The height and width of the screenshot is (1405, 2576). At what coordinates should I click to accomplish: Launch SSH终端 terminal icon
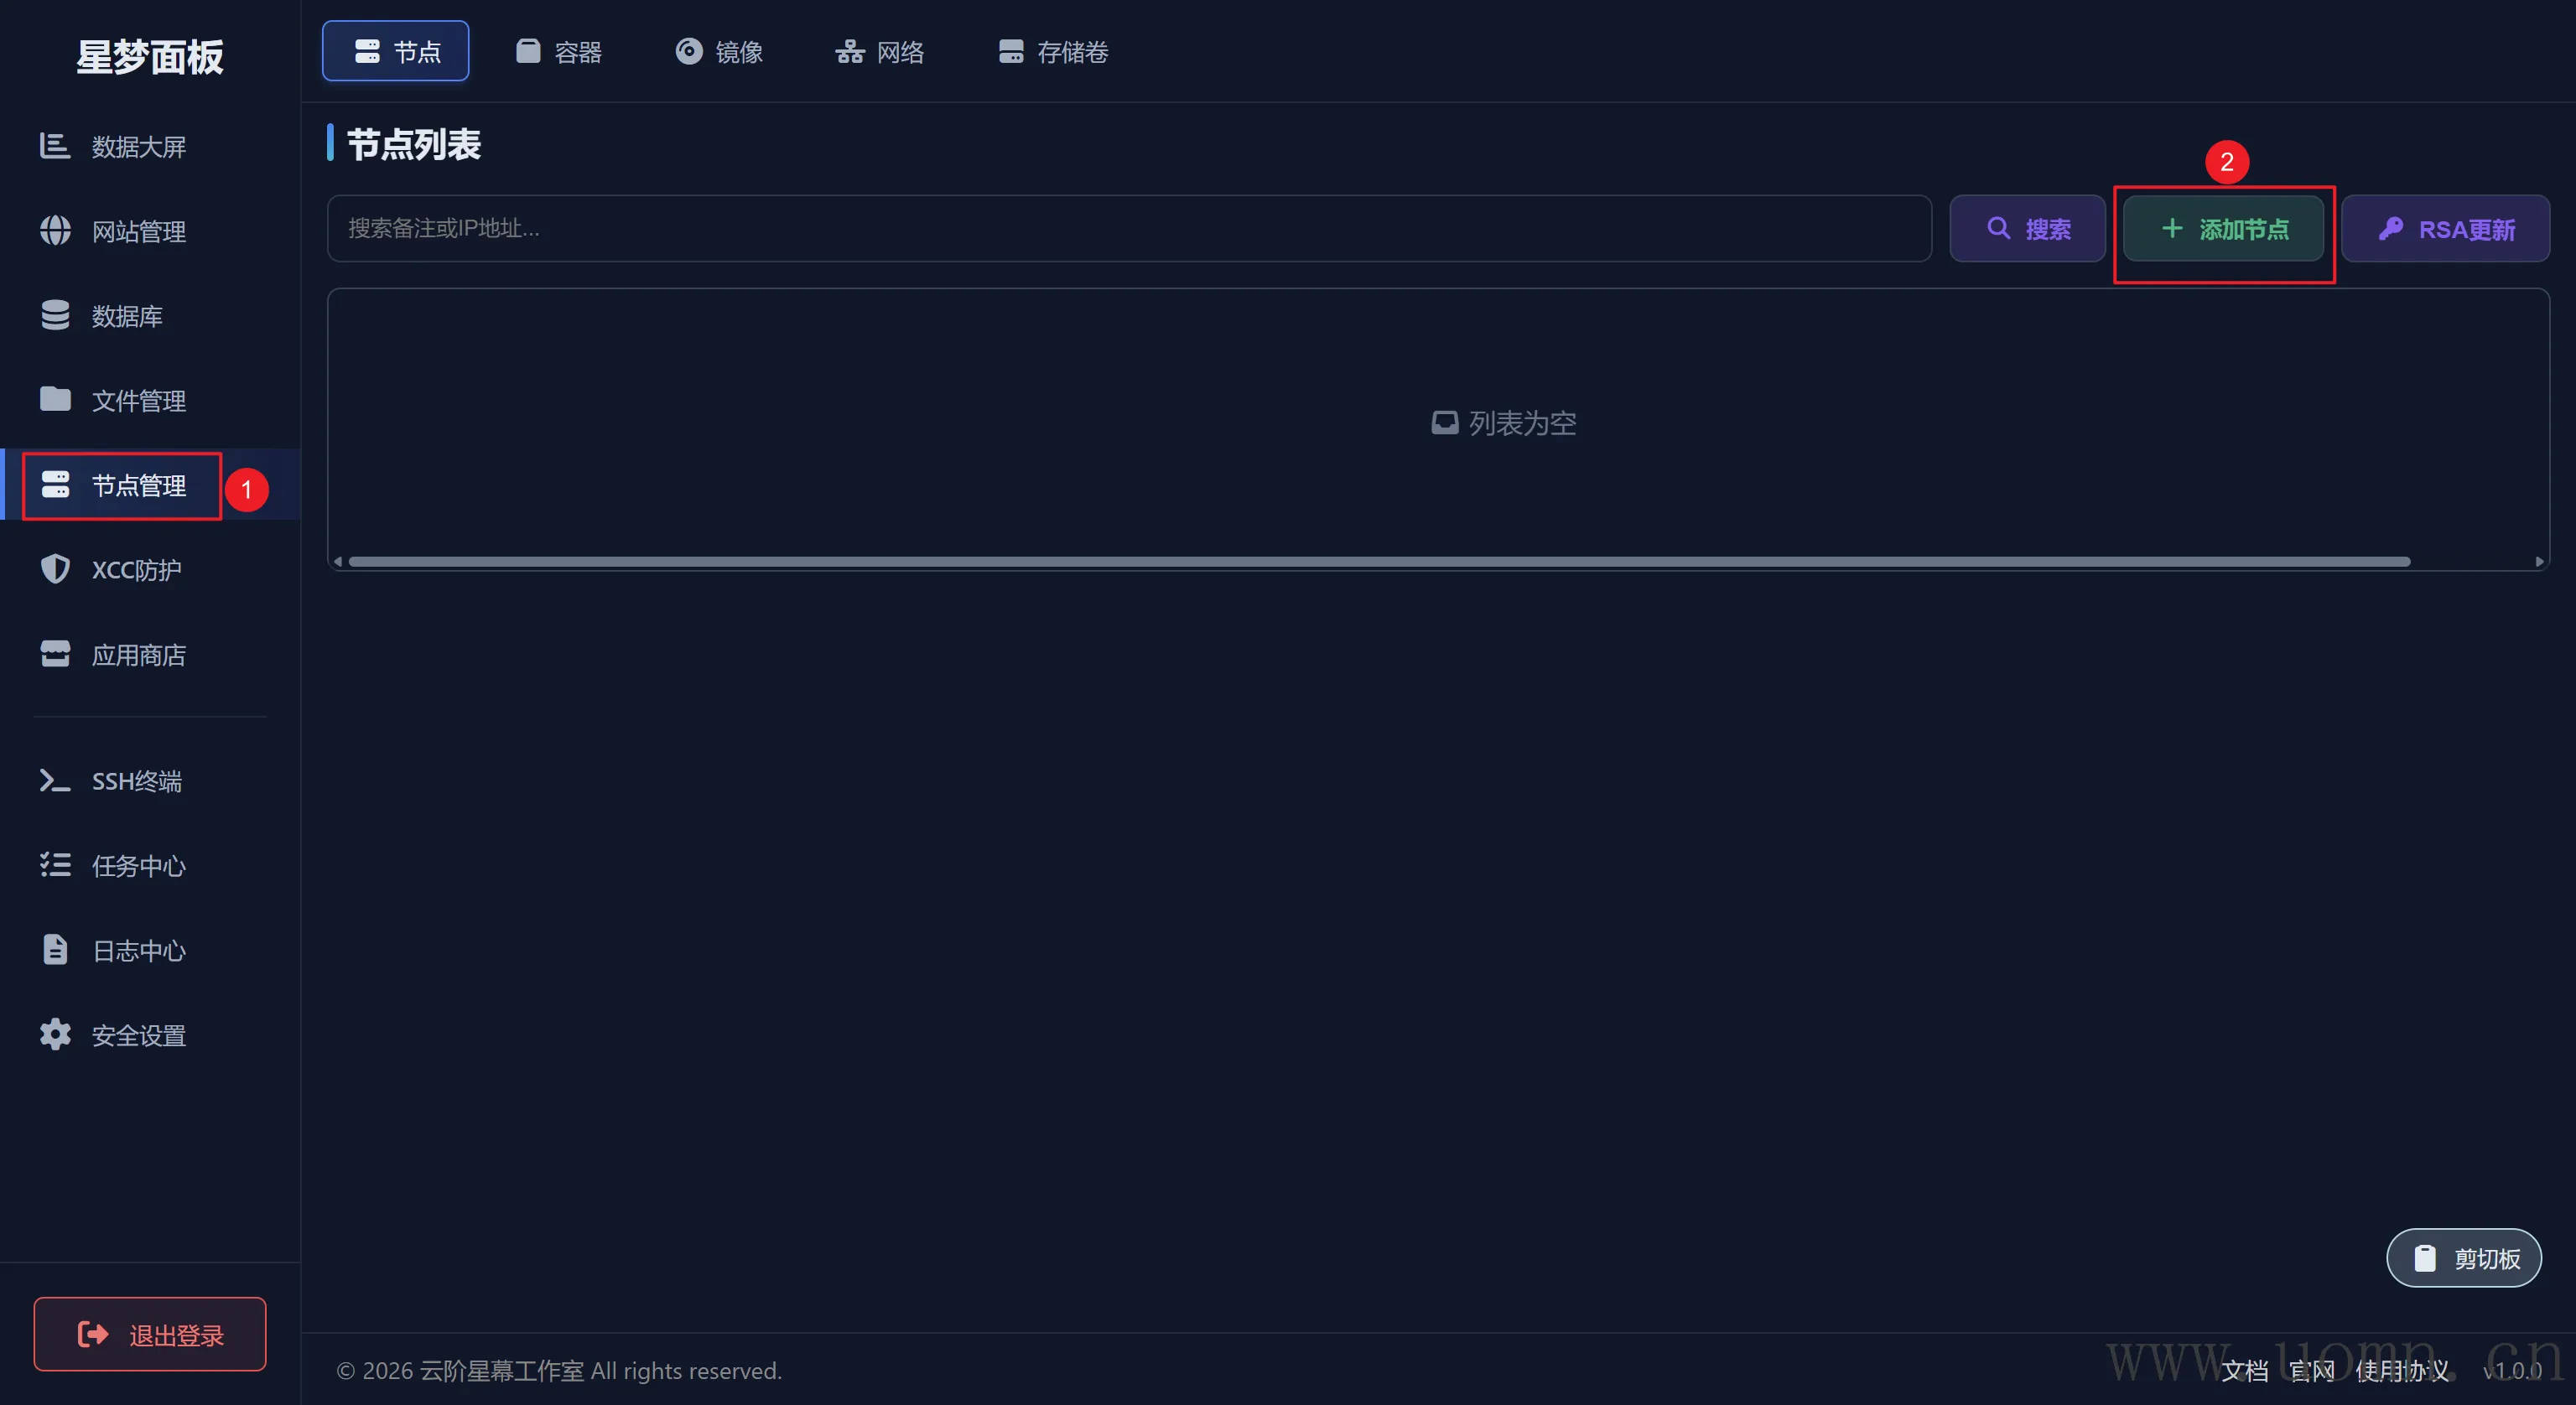[54, 781]
